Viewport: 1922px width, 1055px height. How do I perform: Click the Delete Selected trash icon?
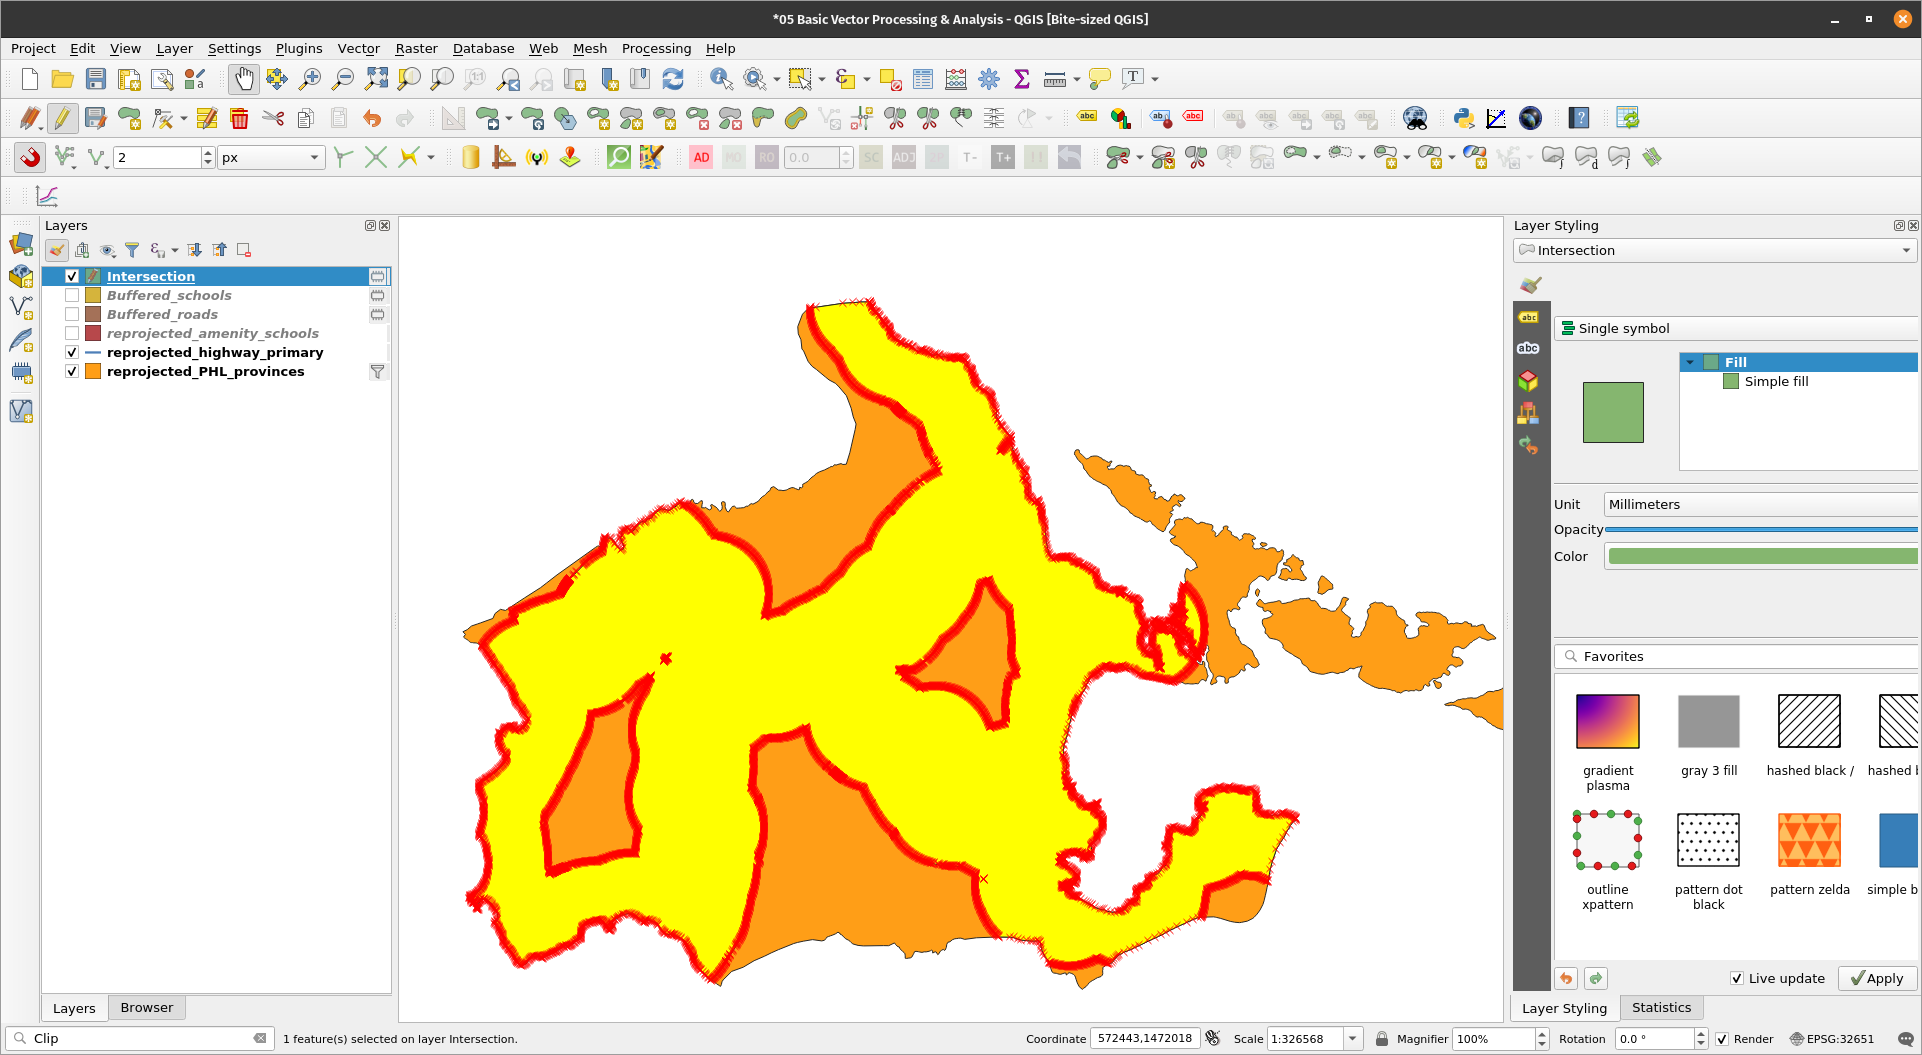pyautogui.click(x=239, y=118)
